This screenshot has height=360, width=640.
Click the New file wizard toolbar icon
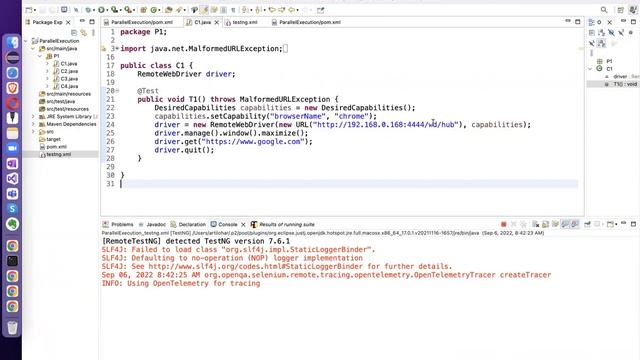(28, 10)
